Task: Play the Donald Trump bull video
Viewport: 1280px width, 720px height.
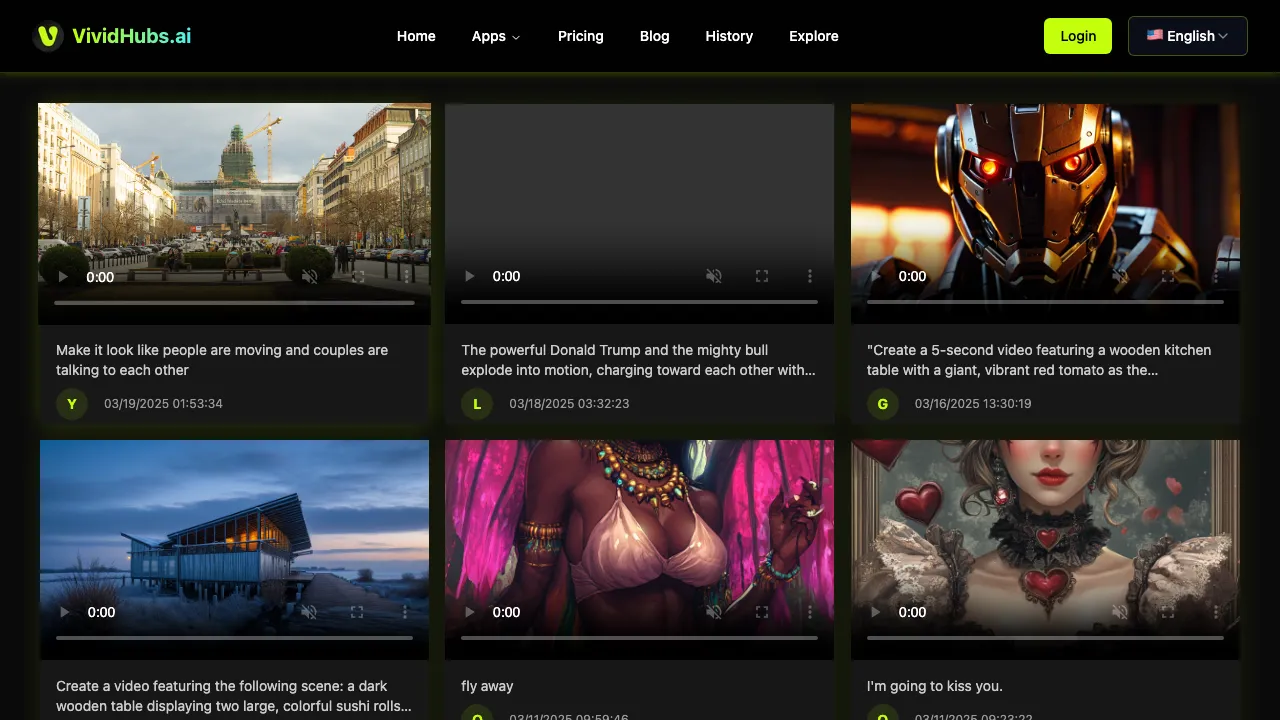Action: click(469, 276)
